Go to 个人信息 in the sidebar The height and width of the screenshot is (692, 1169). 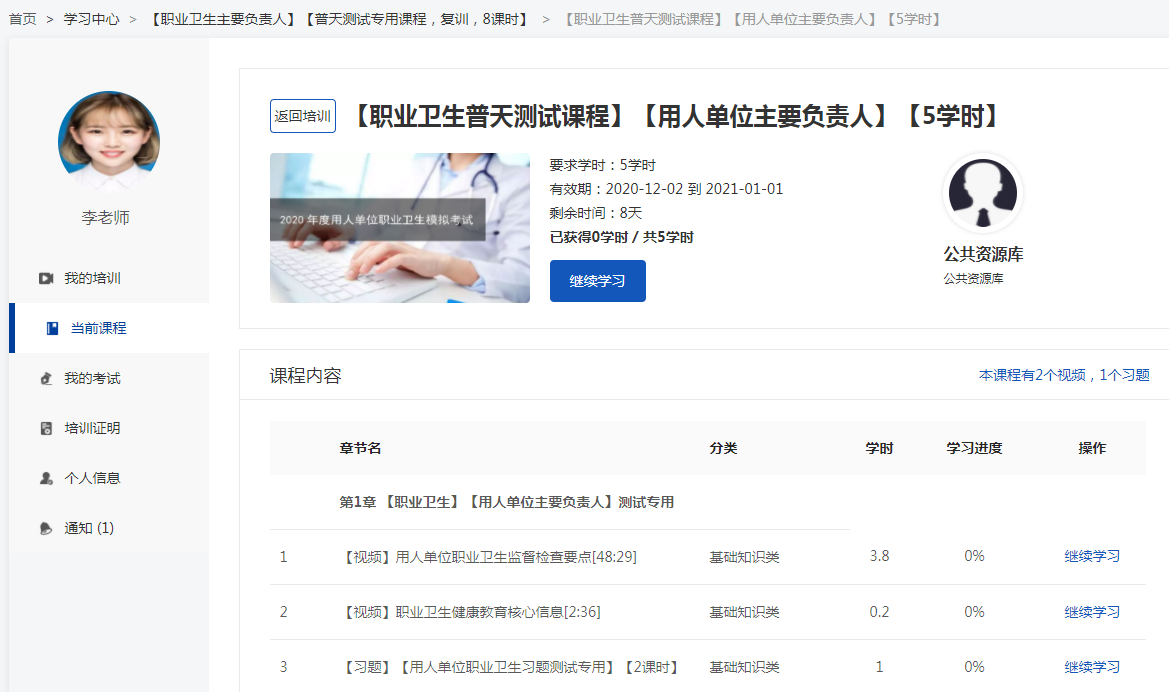92,478
